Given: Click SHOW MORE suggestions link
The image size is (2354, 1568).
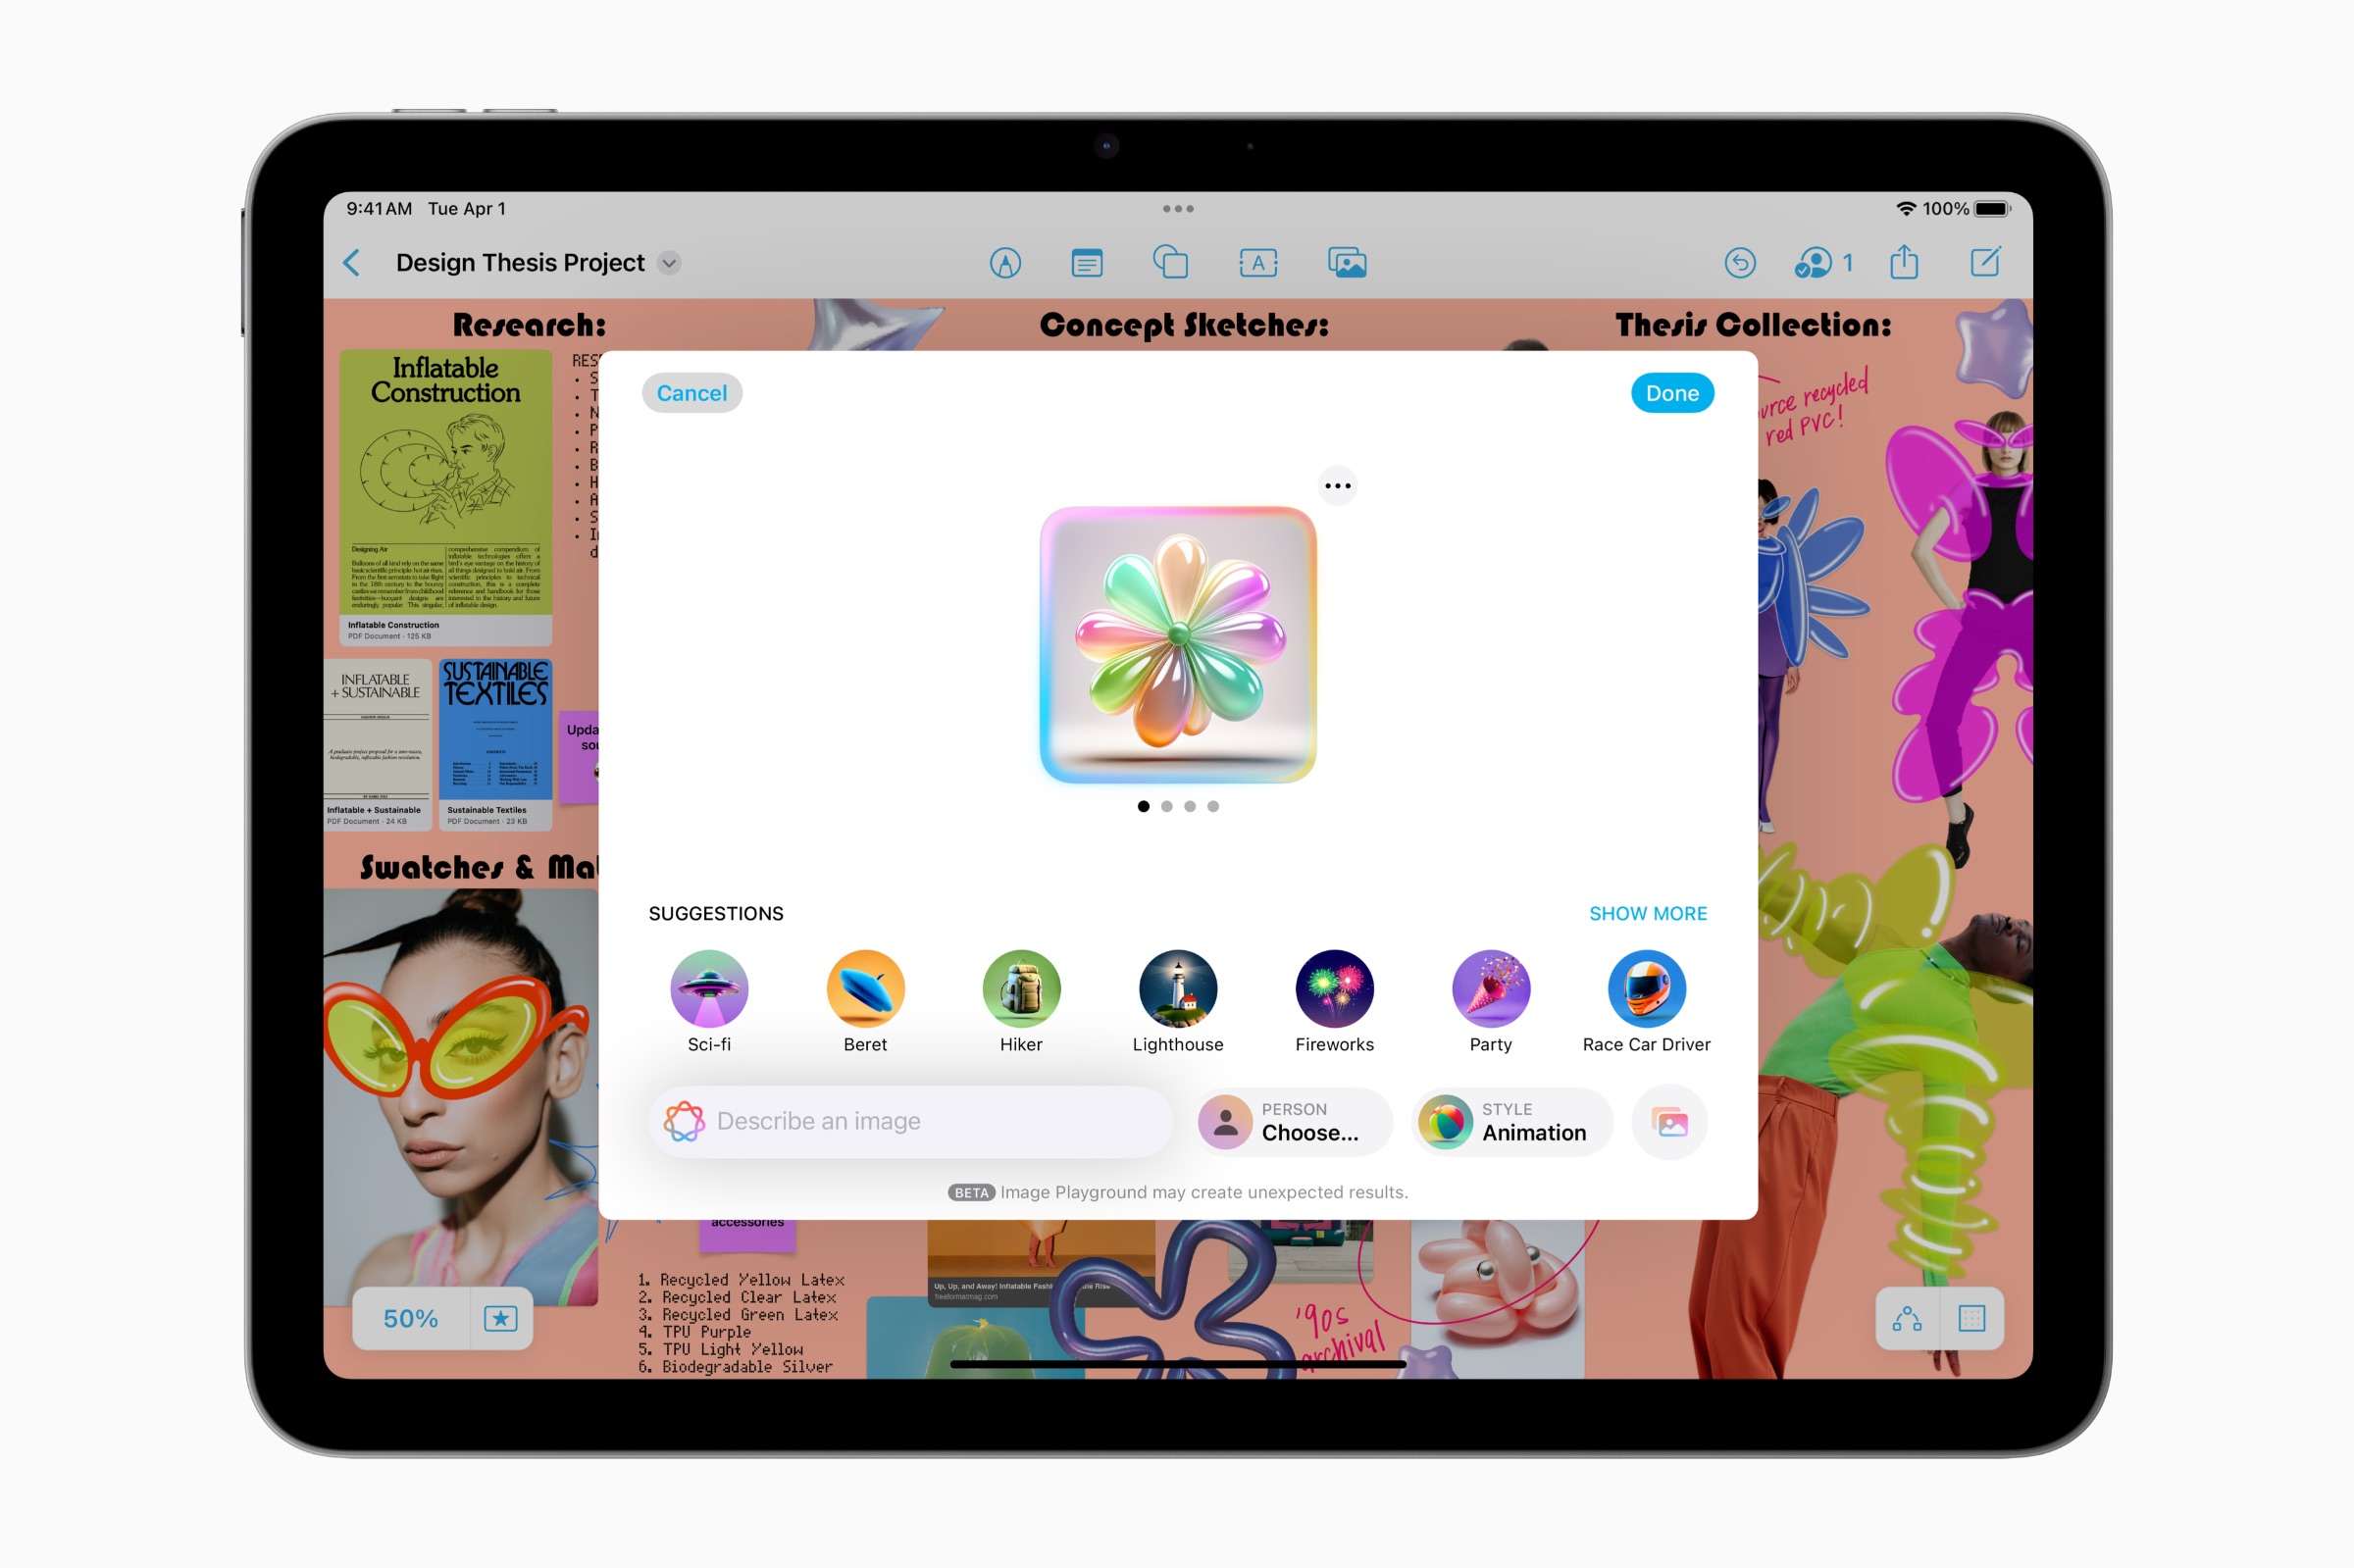Looking at the screenshot, I should pyautogui.click(x=1647, y=912).
